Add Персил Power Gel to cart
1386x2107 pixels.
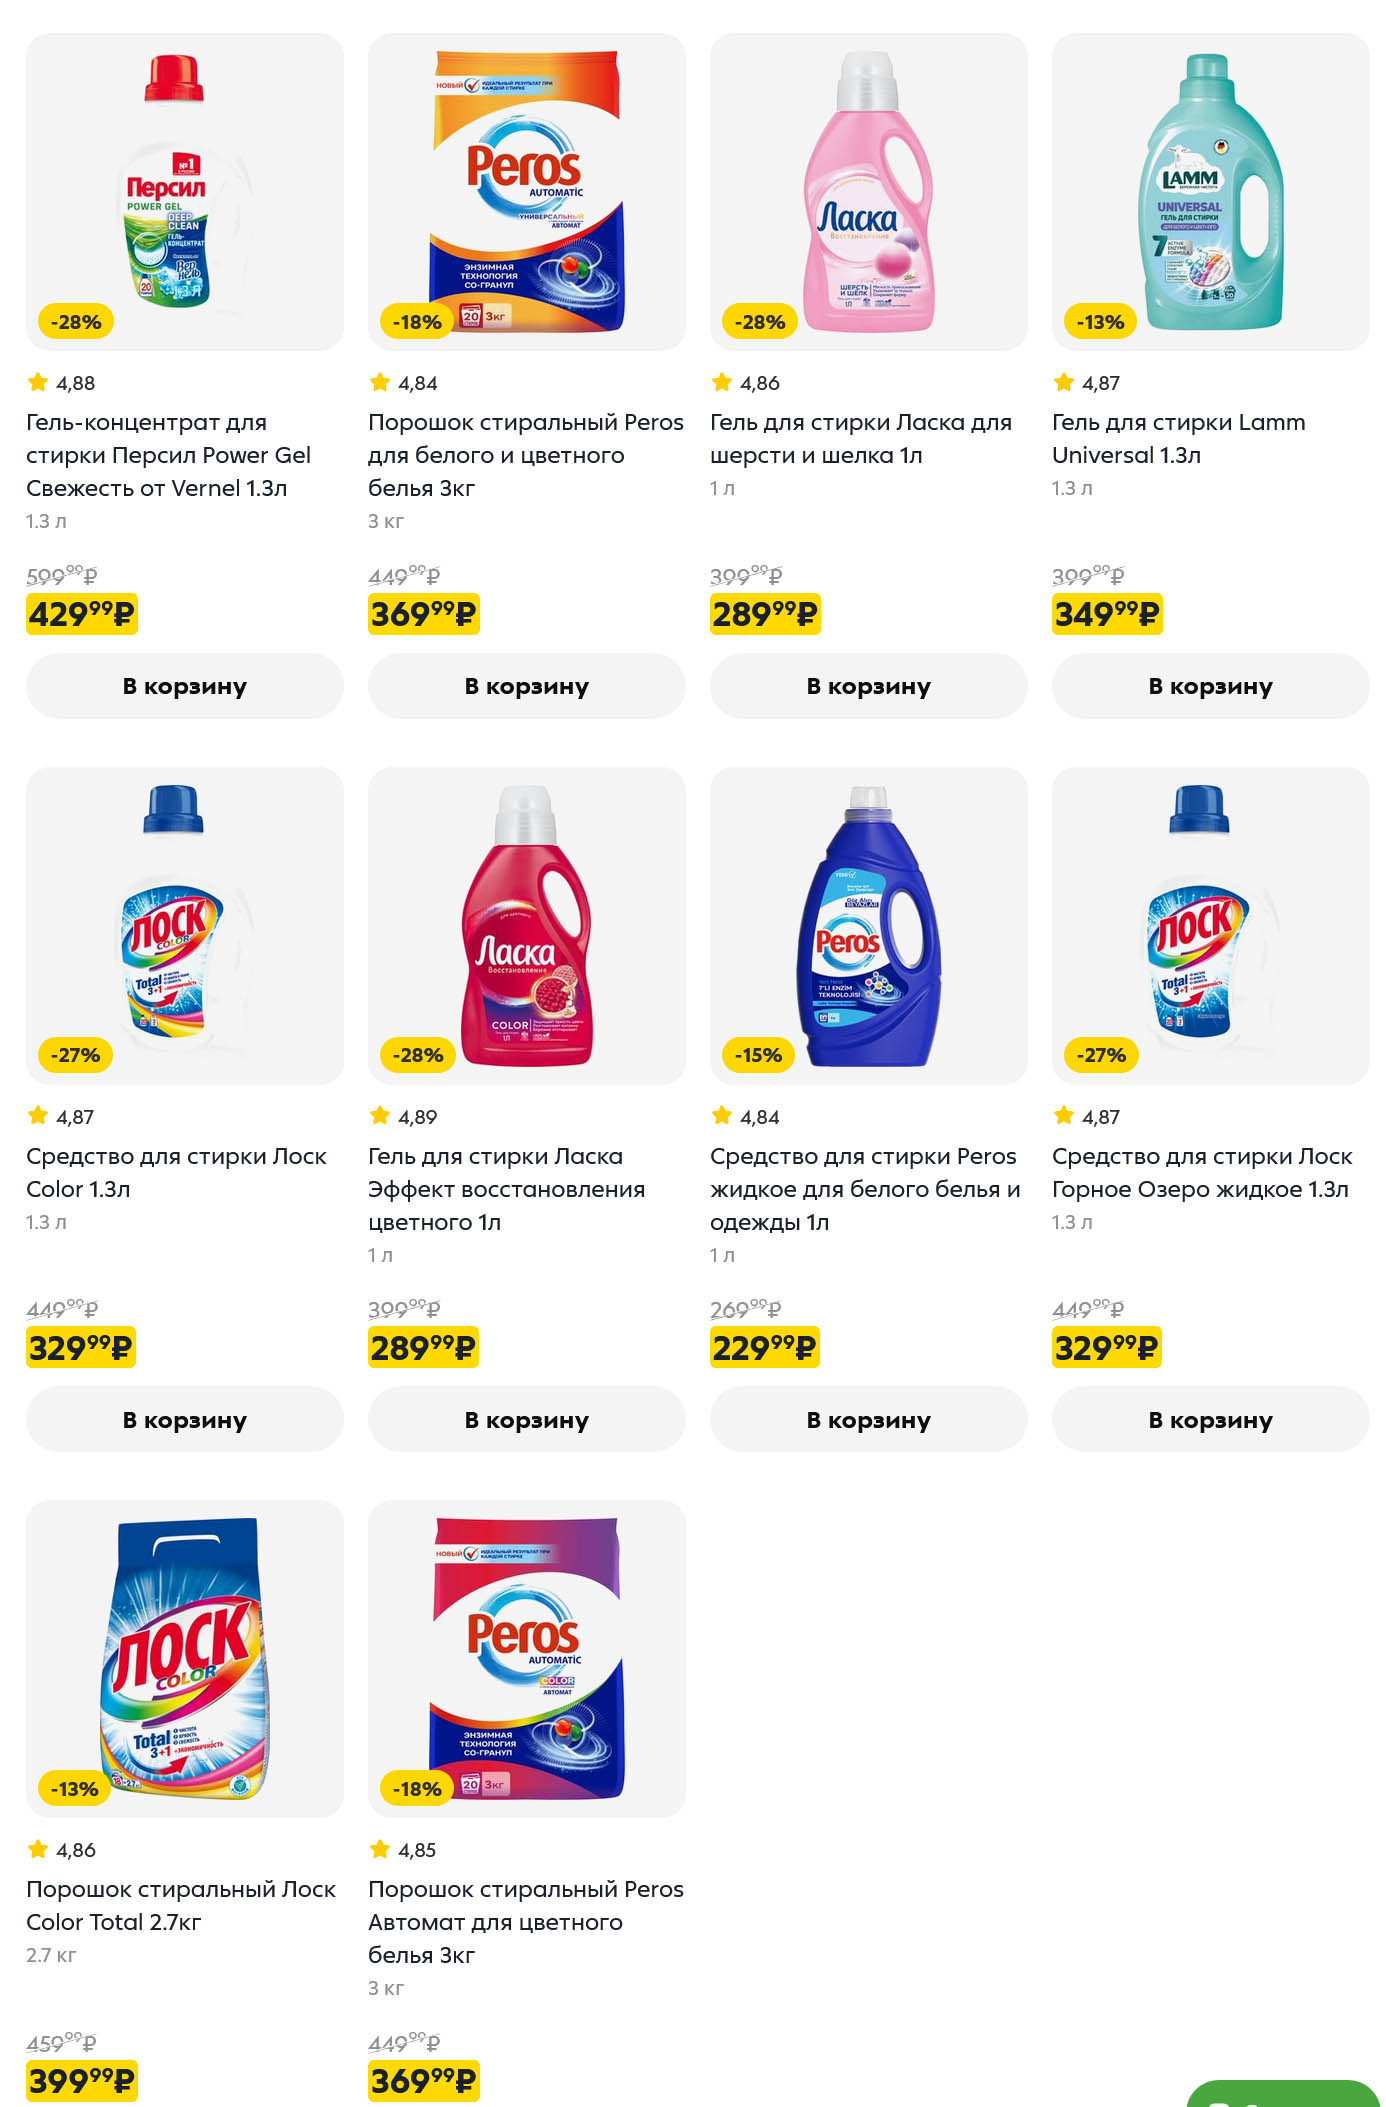tap(184, 686)
